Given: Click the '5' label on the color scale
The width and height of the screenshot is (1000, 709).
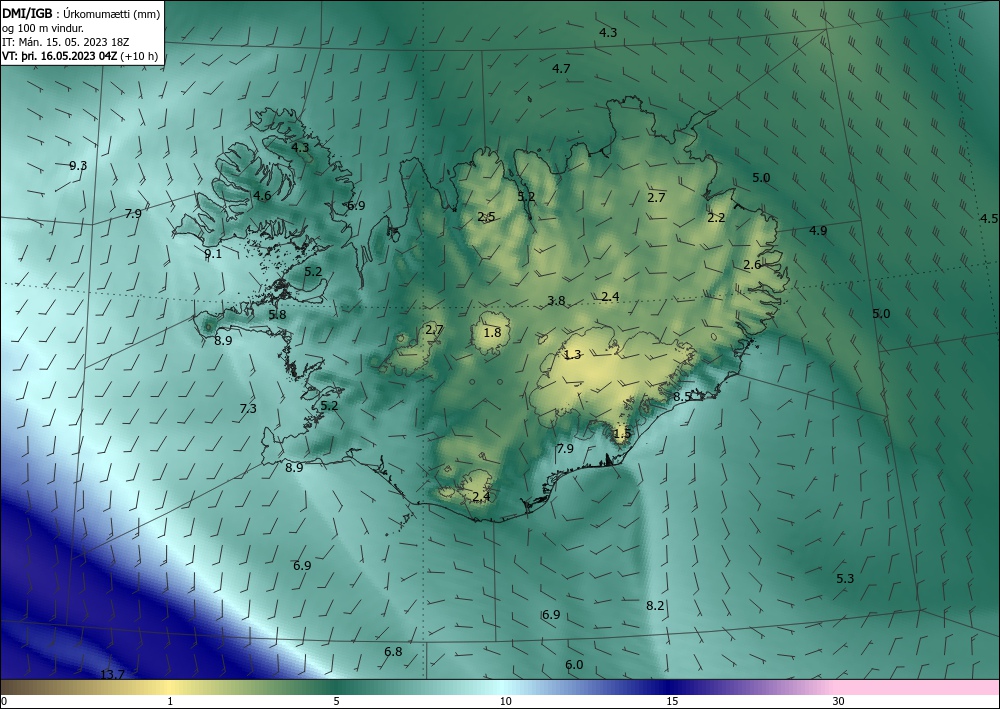Looking at the screenshot, I should pos(336,702).
